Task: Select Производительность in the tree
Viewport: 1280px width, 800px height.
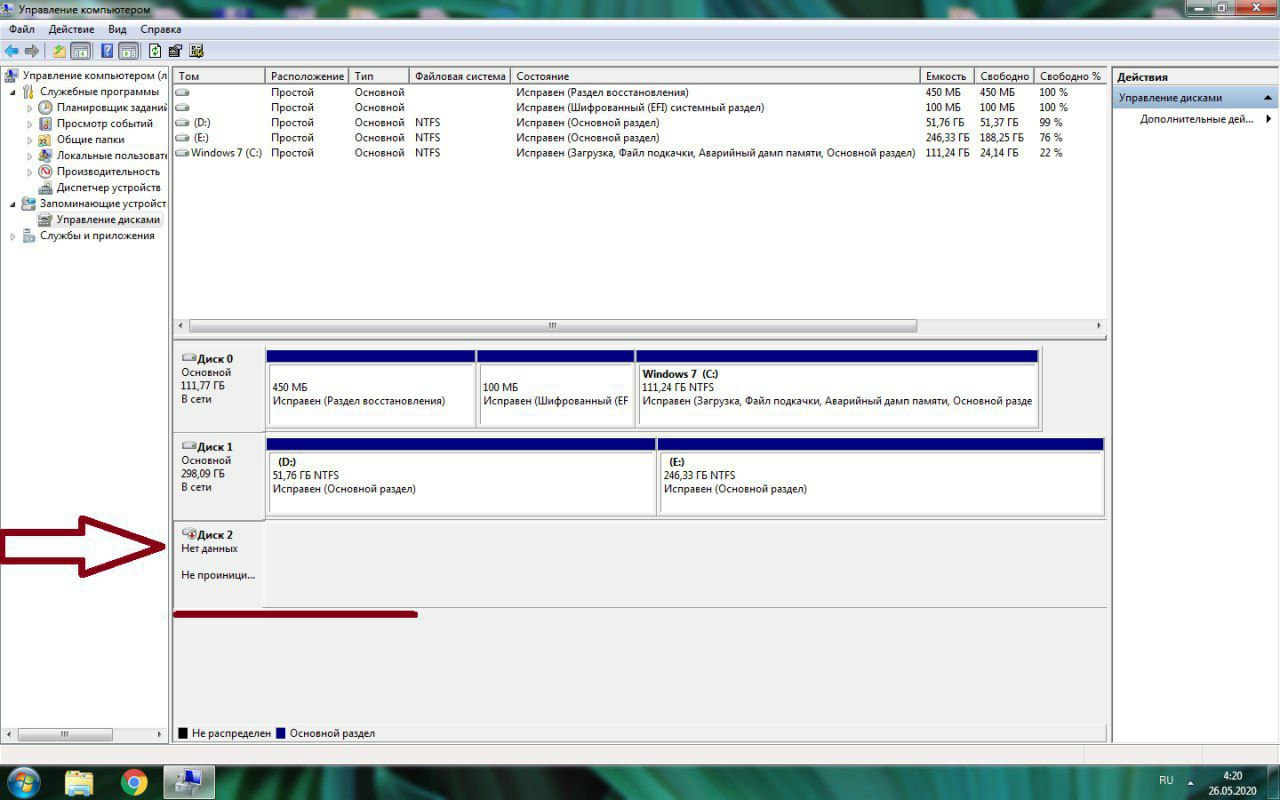Action: [x=107, y=171]
